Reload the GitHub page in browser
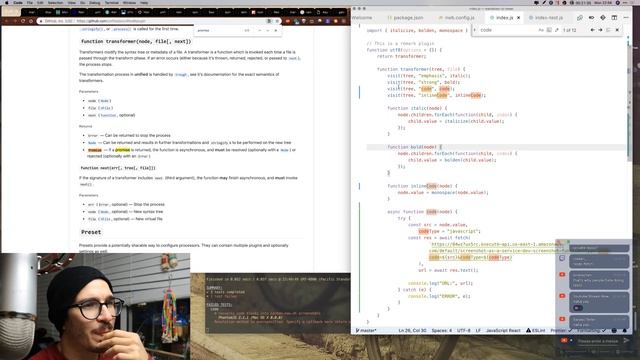Screen dimensions: 640x360 pyautogui.click(x=23, y=21)
